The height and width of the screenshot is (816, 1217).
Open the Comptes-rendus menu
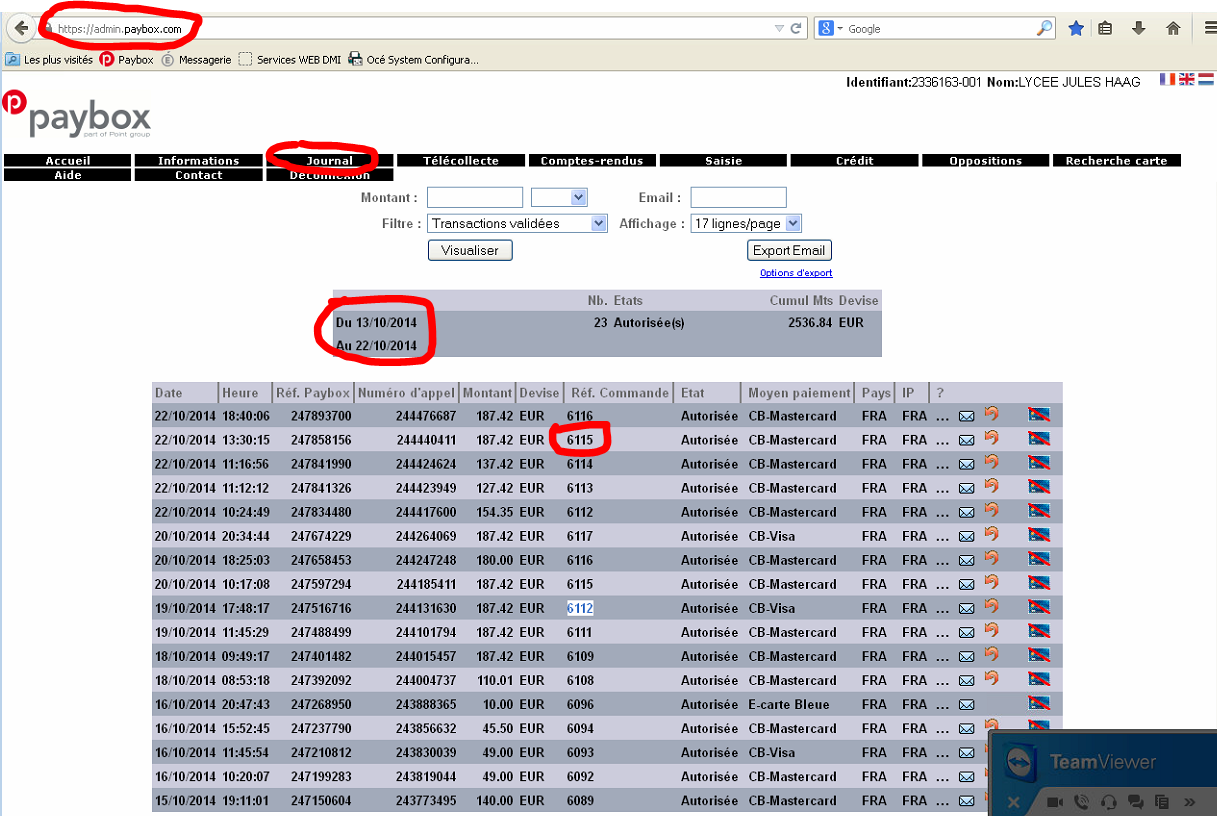[592, 161]
